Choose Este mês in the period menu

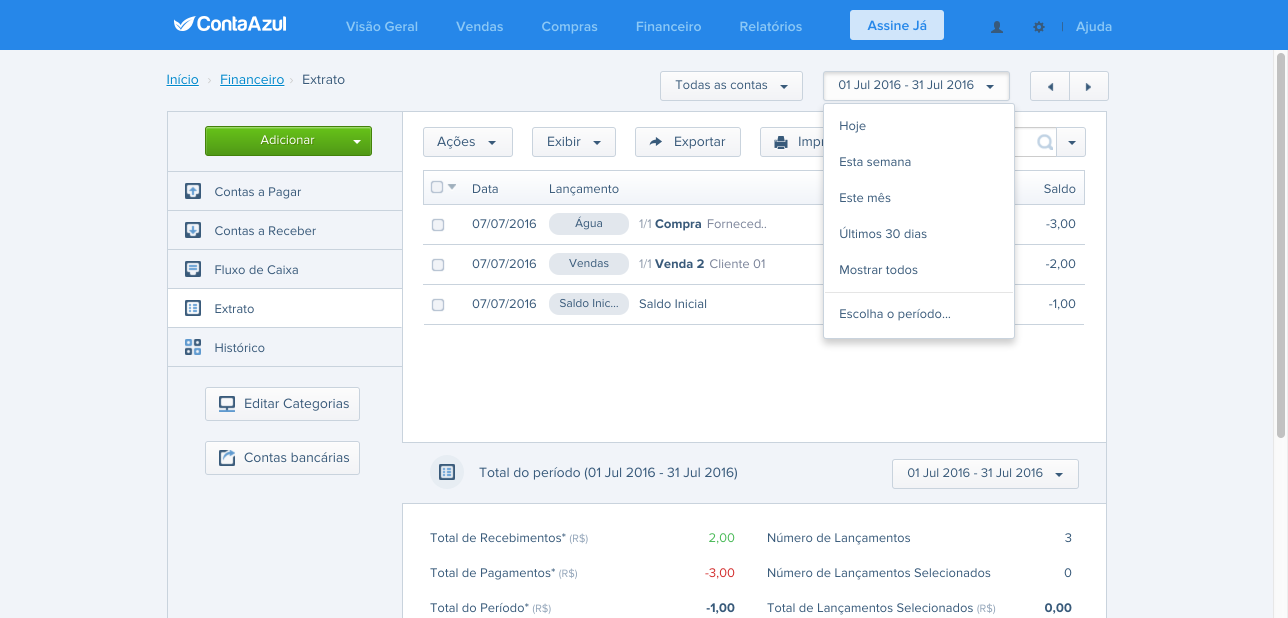919,198
